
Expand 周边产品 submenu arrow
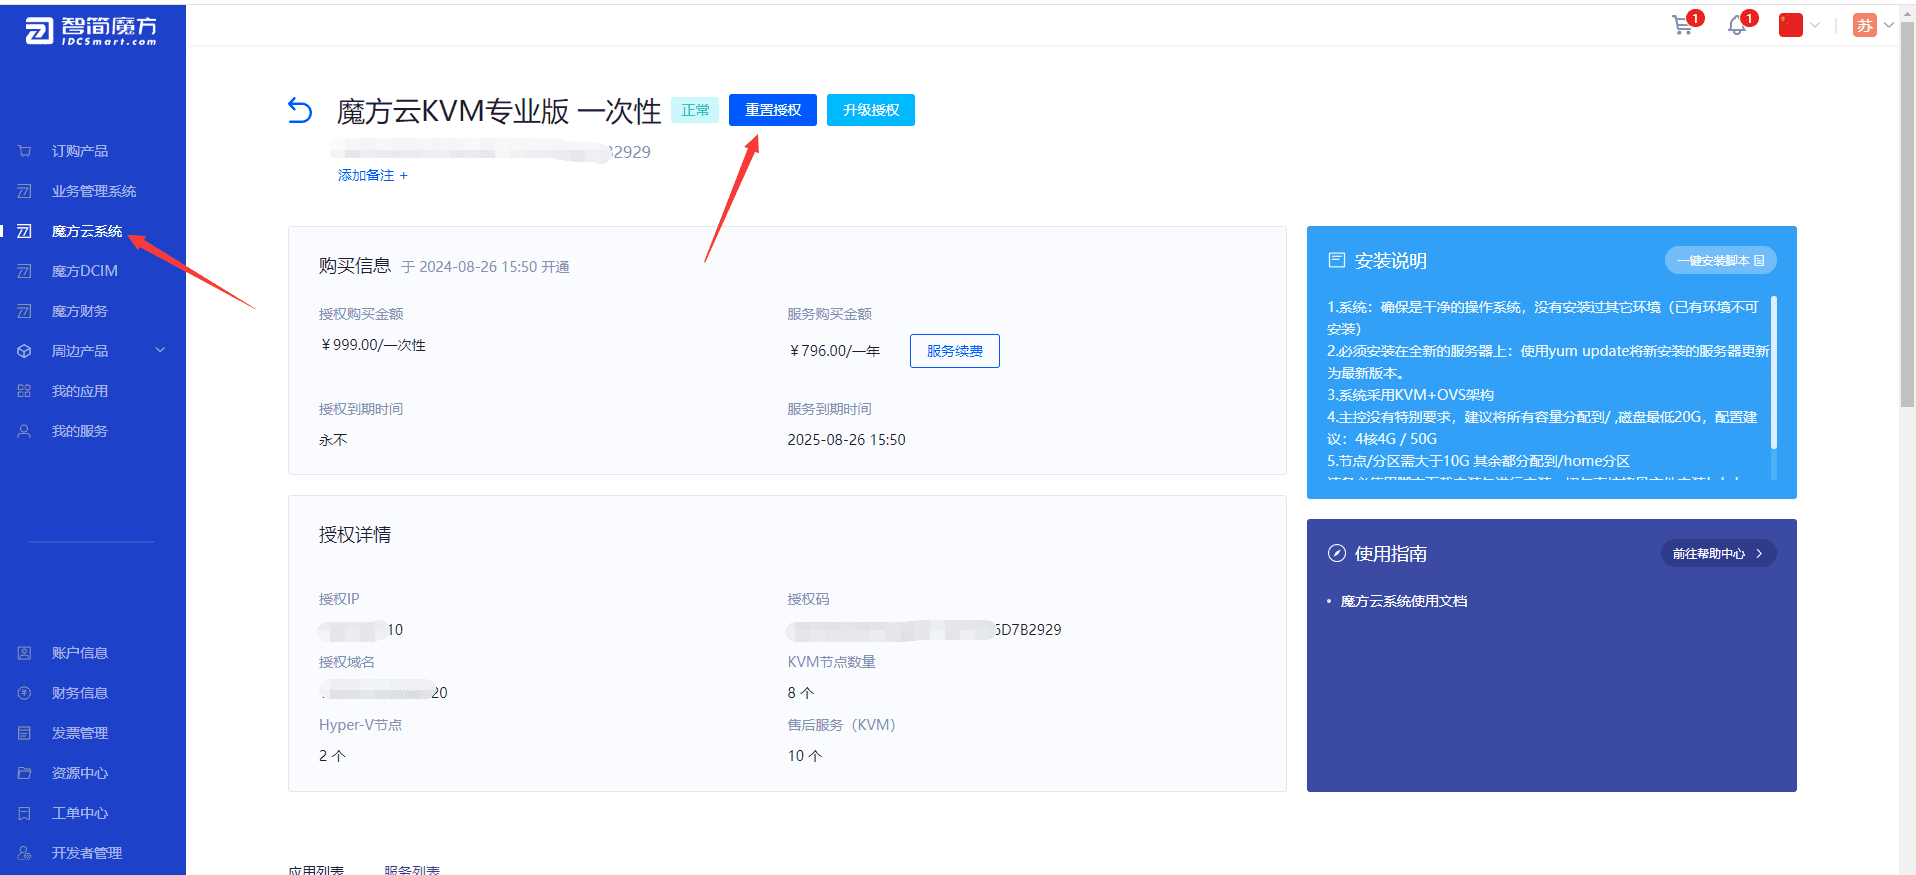(x=160, y=351)
